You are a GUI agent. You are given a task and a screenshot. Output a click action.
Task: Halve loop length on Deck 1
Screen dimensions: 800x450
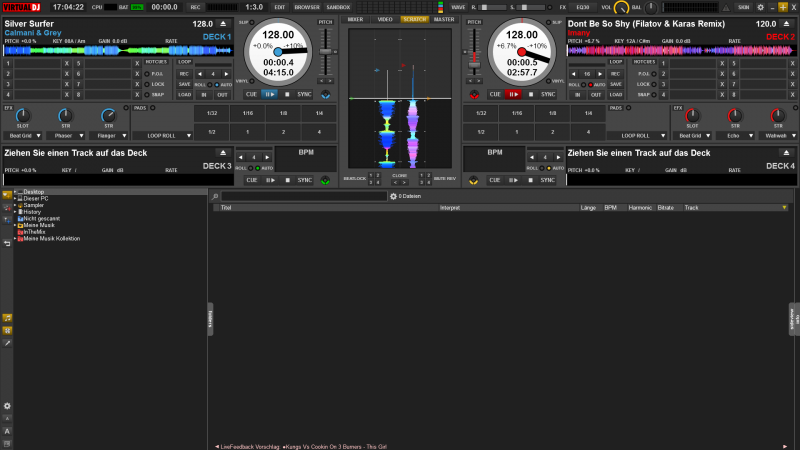(200, 74)
